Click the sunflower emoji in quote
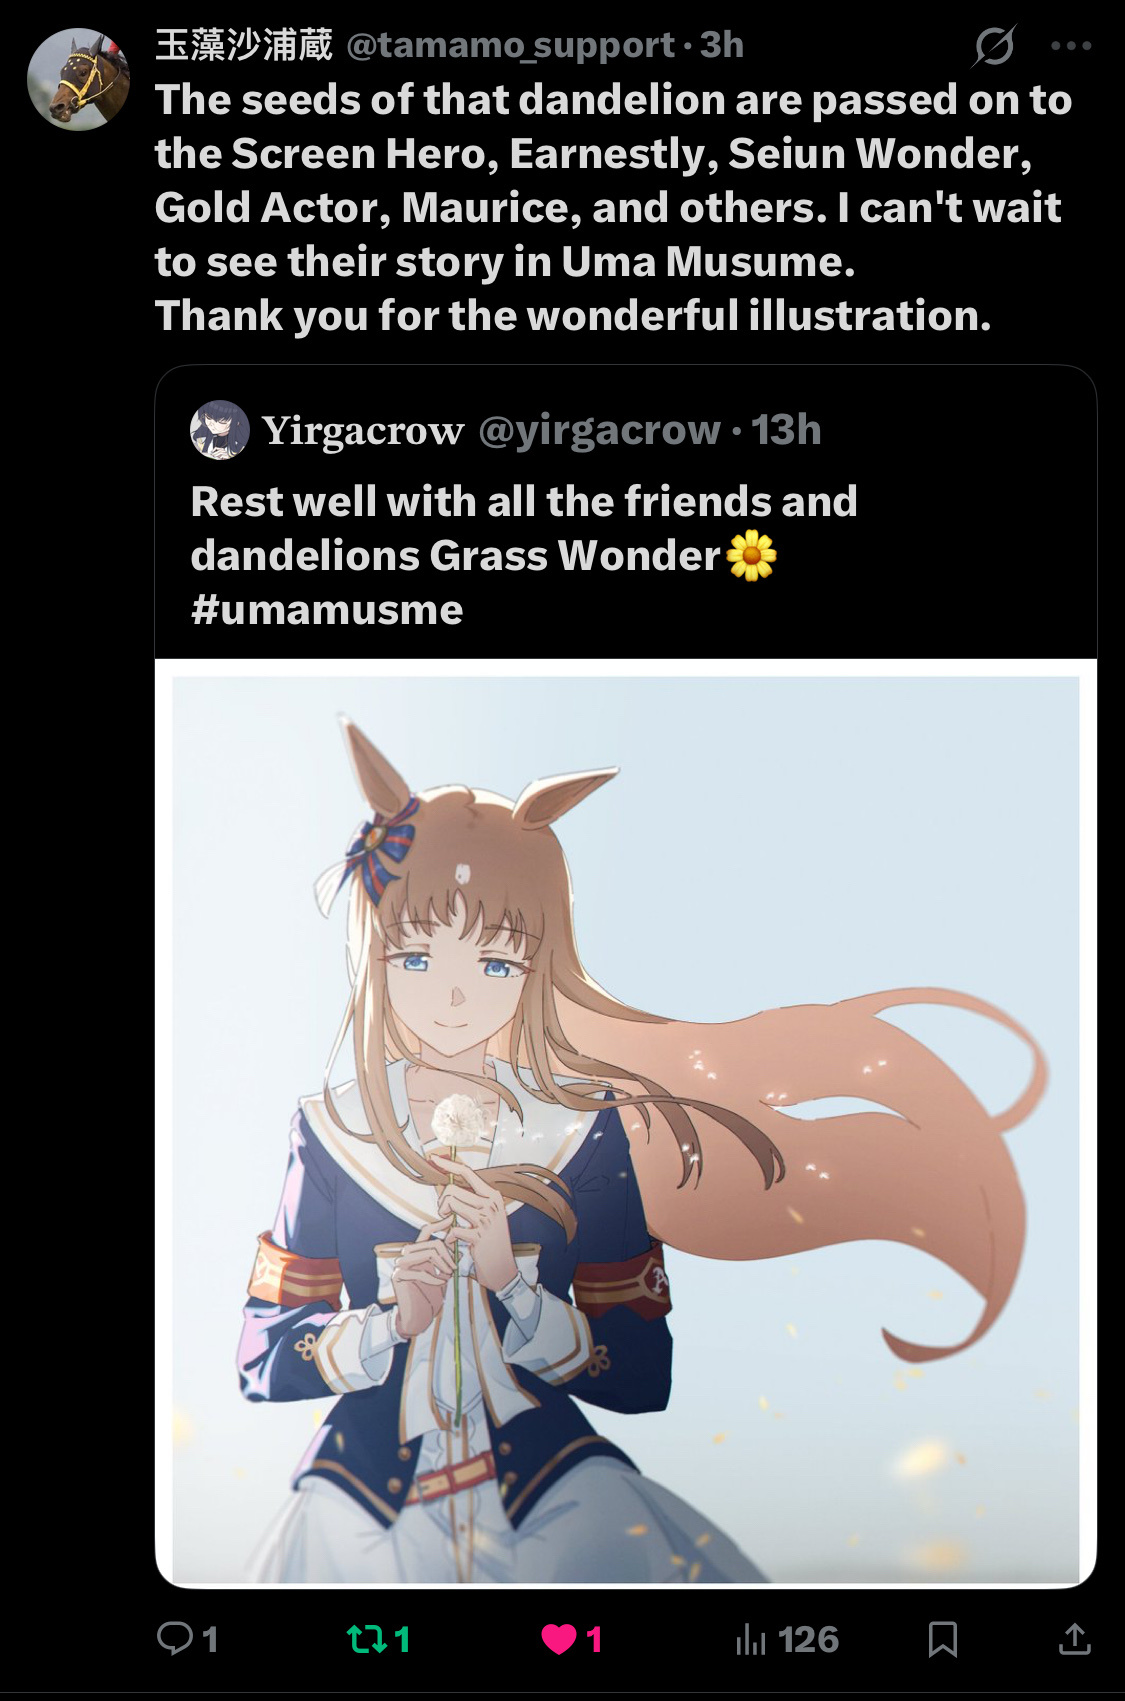Viewport: 1125px width, 1701px height. tap(751, 556)
